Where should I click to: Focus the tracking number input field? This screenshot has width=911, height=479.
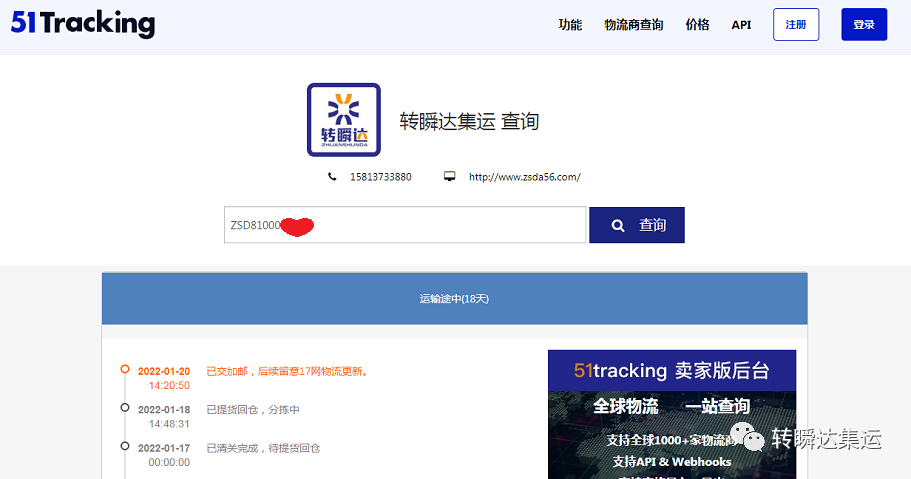tap(405, 225)
